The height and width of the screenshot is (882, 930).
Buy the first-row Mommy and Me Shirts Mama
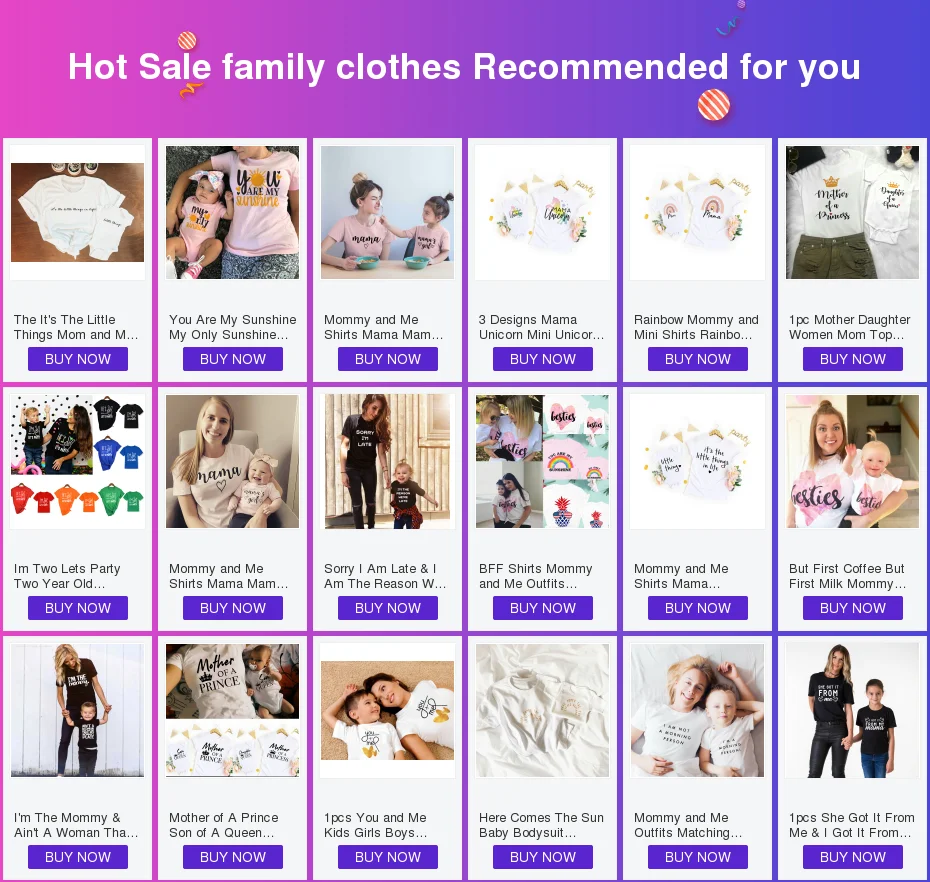(x=388, y=359)
